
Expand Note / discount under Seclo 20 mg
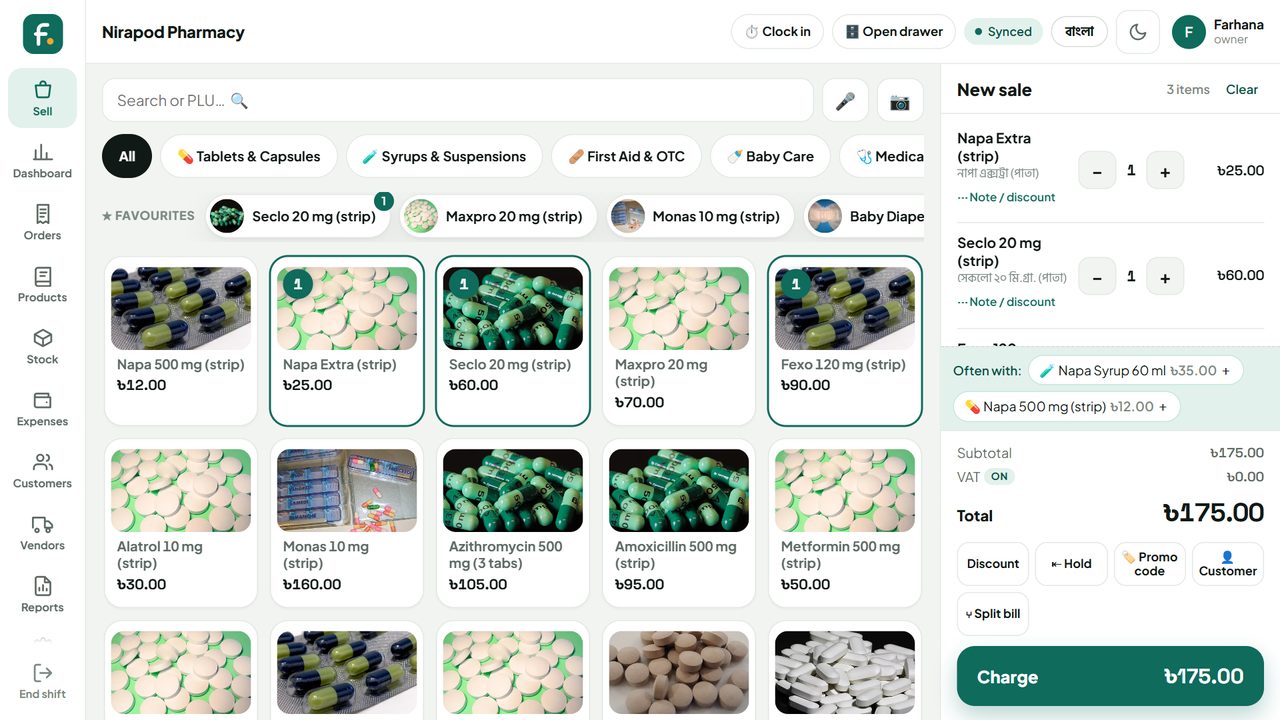pos(1006,302)
